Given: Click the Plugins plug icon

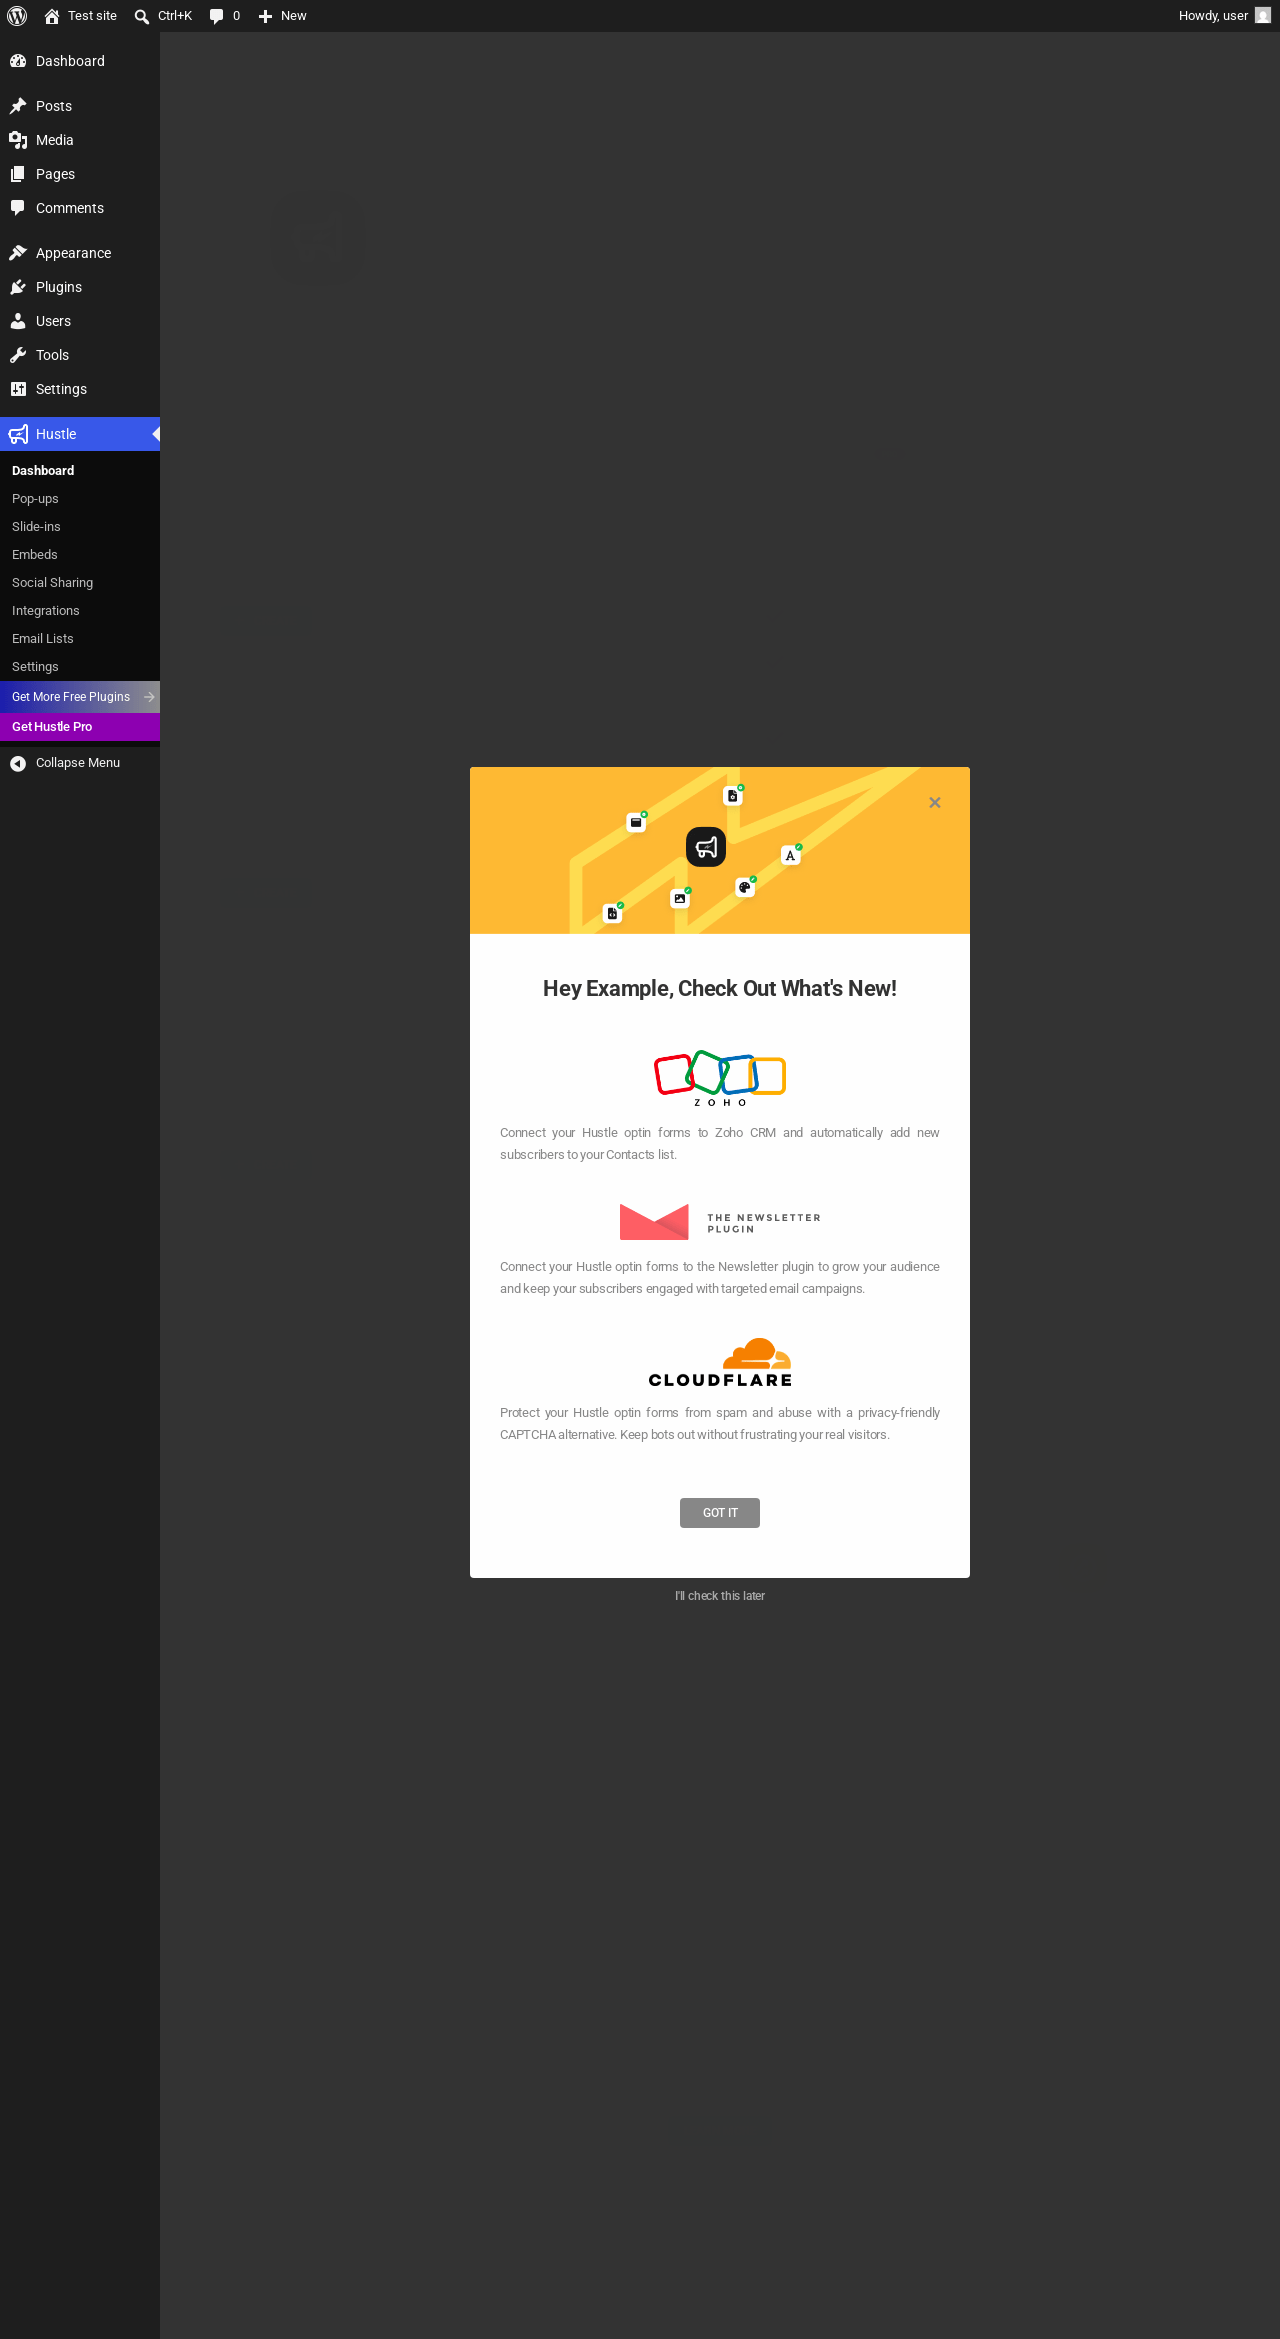Looking at the screenshot, I should pyautogui.click(x=18, y=287).
